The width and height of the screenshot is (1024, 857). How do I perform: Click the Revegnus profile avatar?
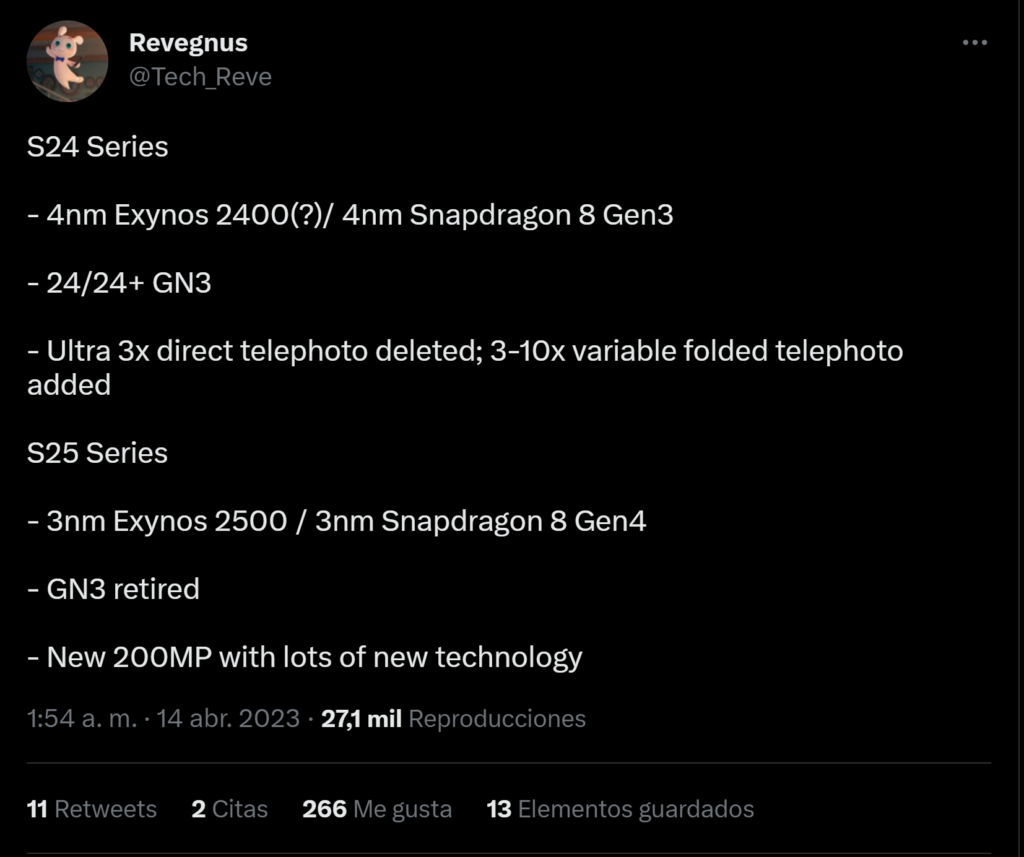click(67, 61)
